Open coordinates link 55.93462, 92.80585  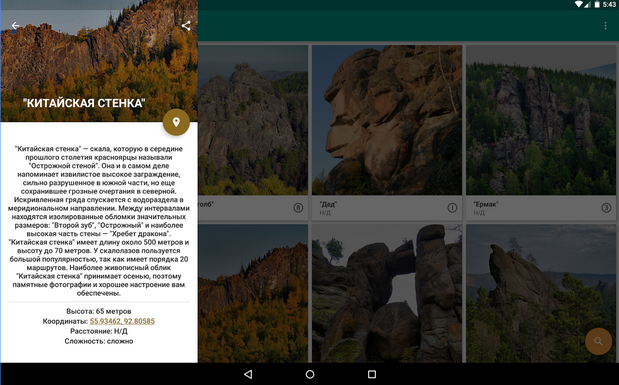(122, 321)
